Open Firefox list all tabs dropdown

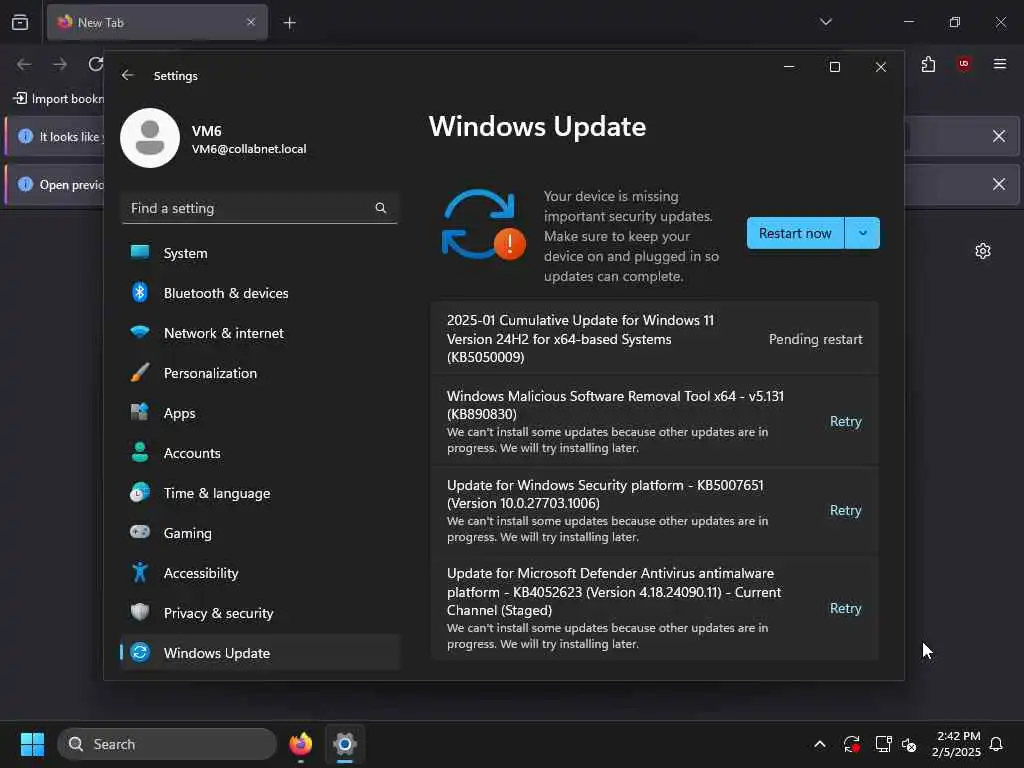(x=825, y=22)
